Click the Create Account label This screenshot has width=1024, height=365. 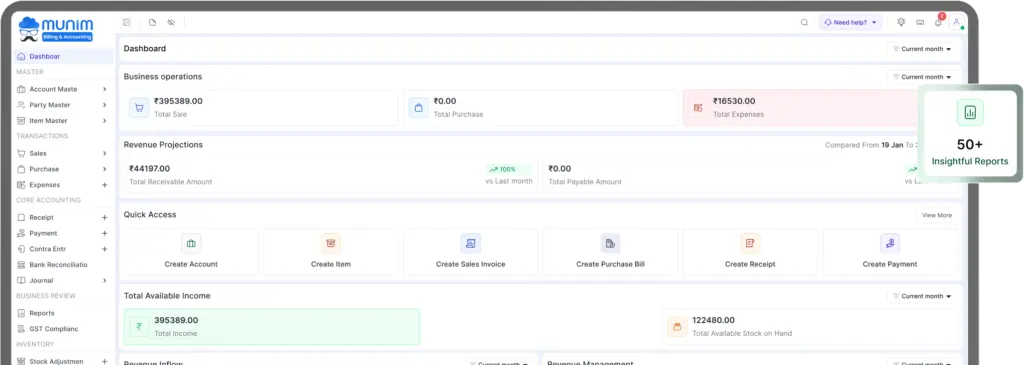click(x=191, y=264)
